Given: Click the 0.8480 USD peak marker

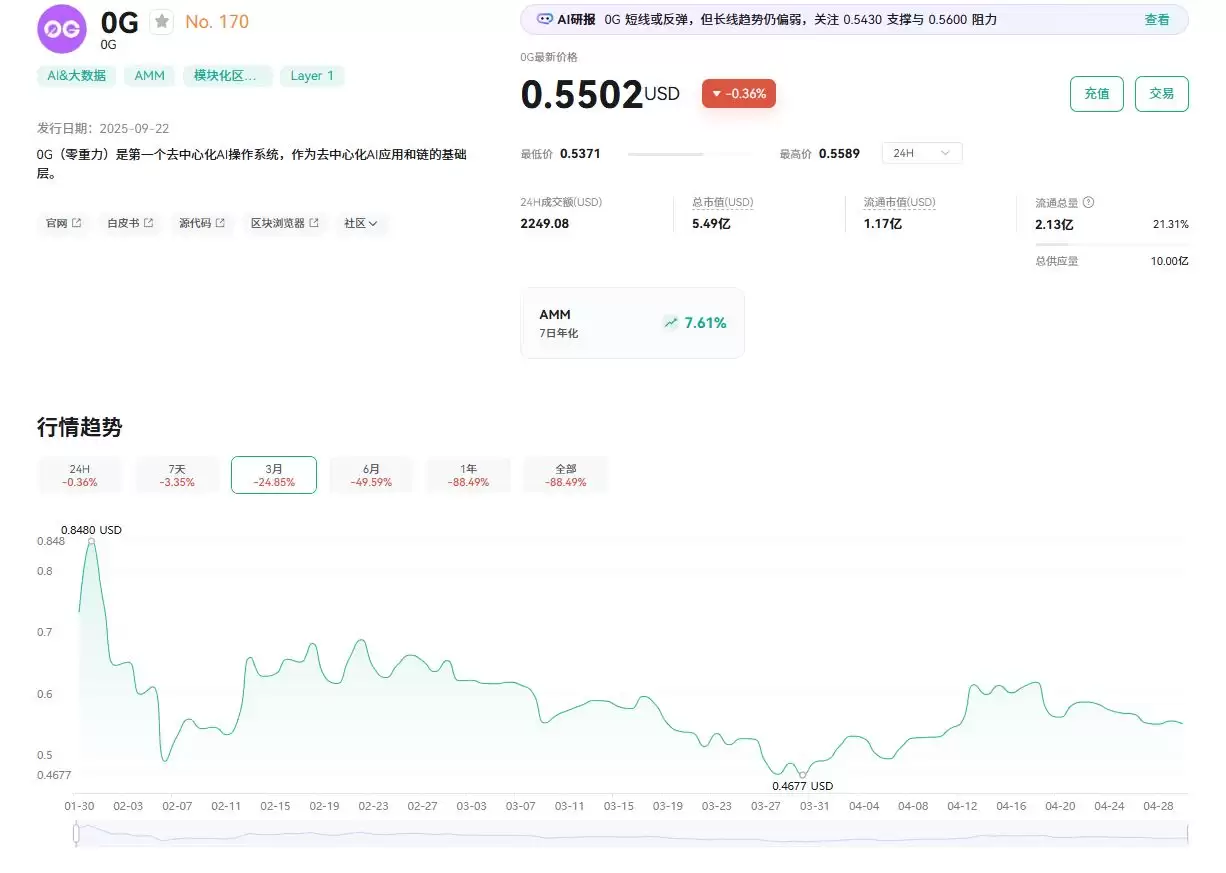Looking at the screenshot, I should pos(91,541).
